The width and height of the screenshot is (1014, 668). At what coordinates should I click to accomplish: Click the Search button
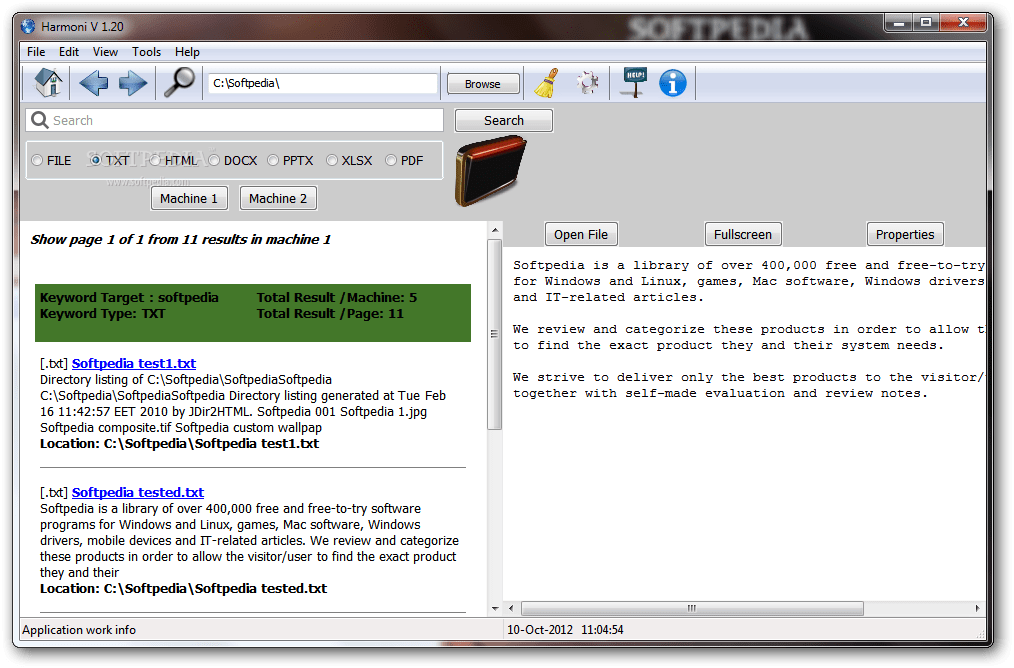tap(504, 120)
